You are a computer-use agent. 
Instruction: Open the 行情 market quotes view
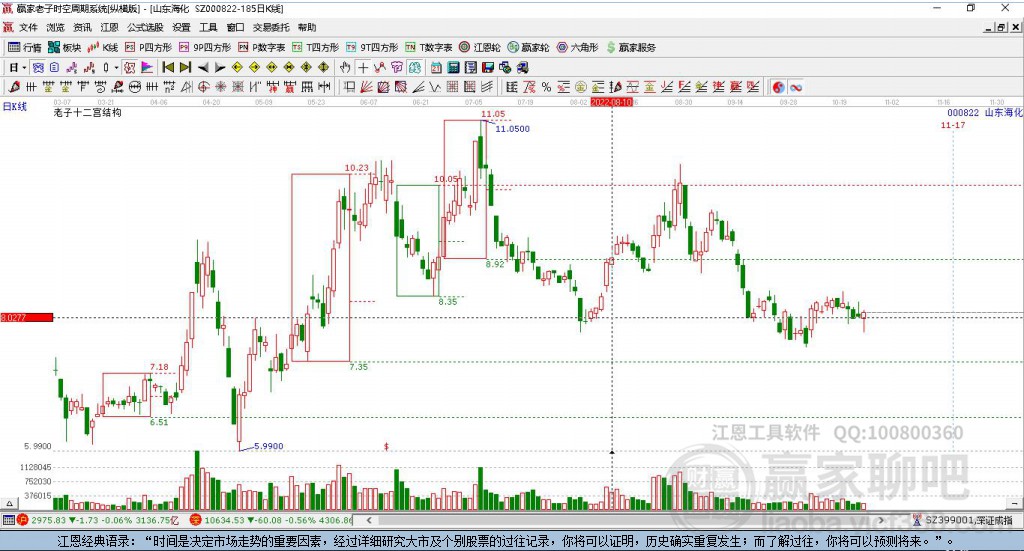tap(25, 48)
